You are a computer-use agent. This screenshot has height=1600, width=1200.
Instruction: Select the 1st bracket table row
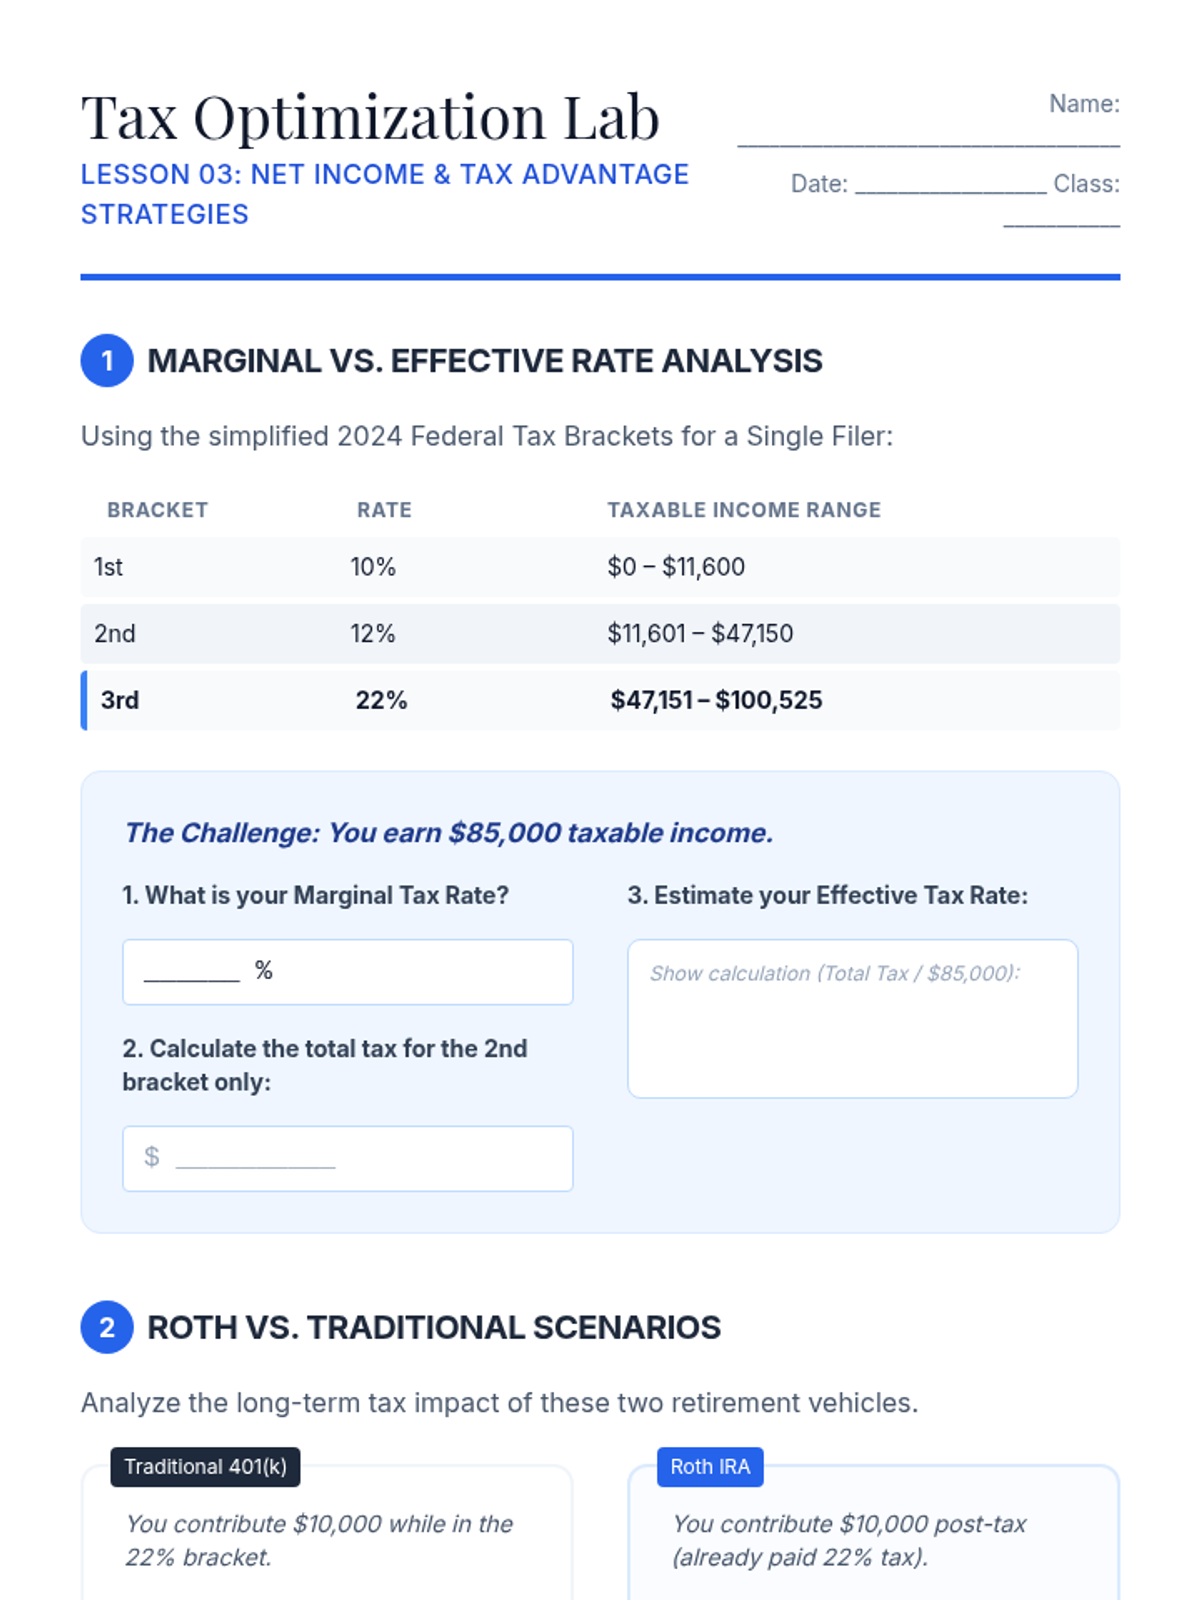click(x=600, y=567)
